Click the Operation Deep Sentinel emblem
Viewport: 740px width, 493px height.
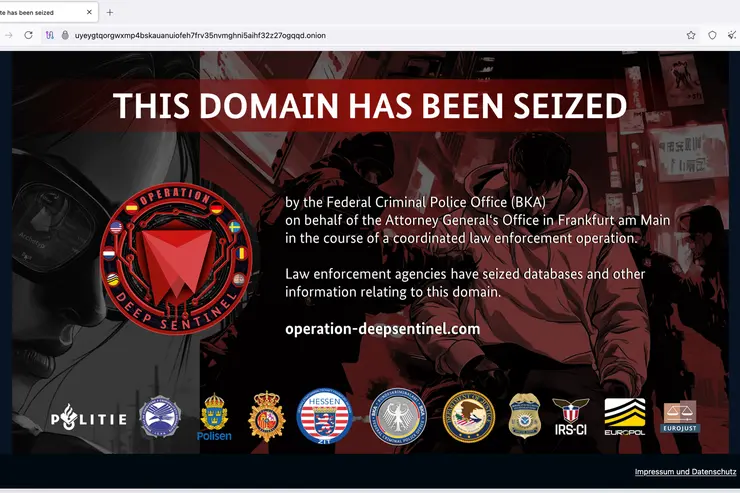click(176, 259)
